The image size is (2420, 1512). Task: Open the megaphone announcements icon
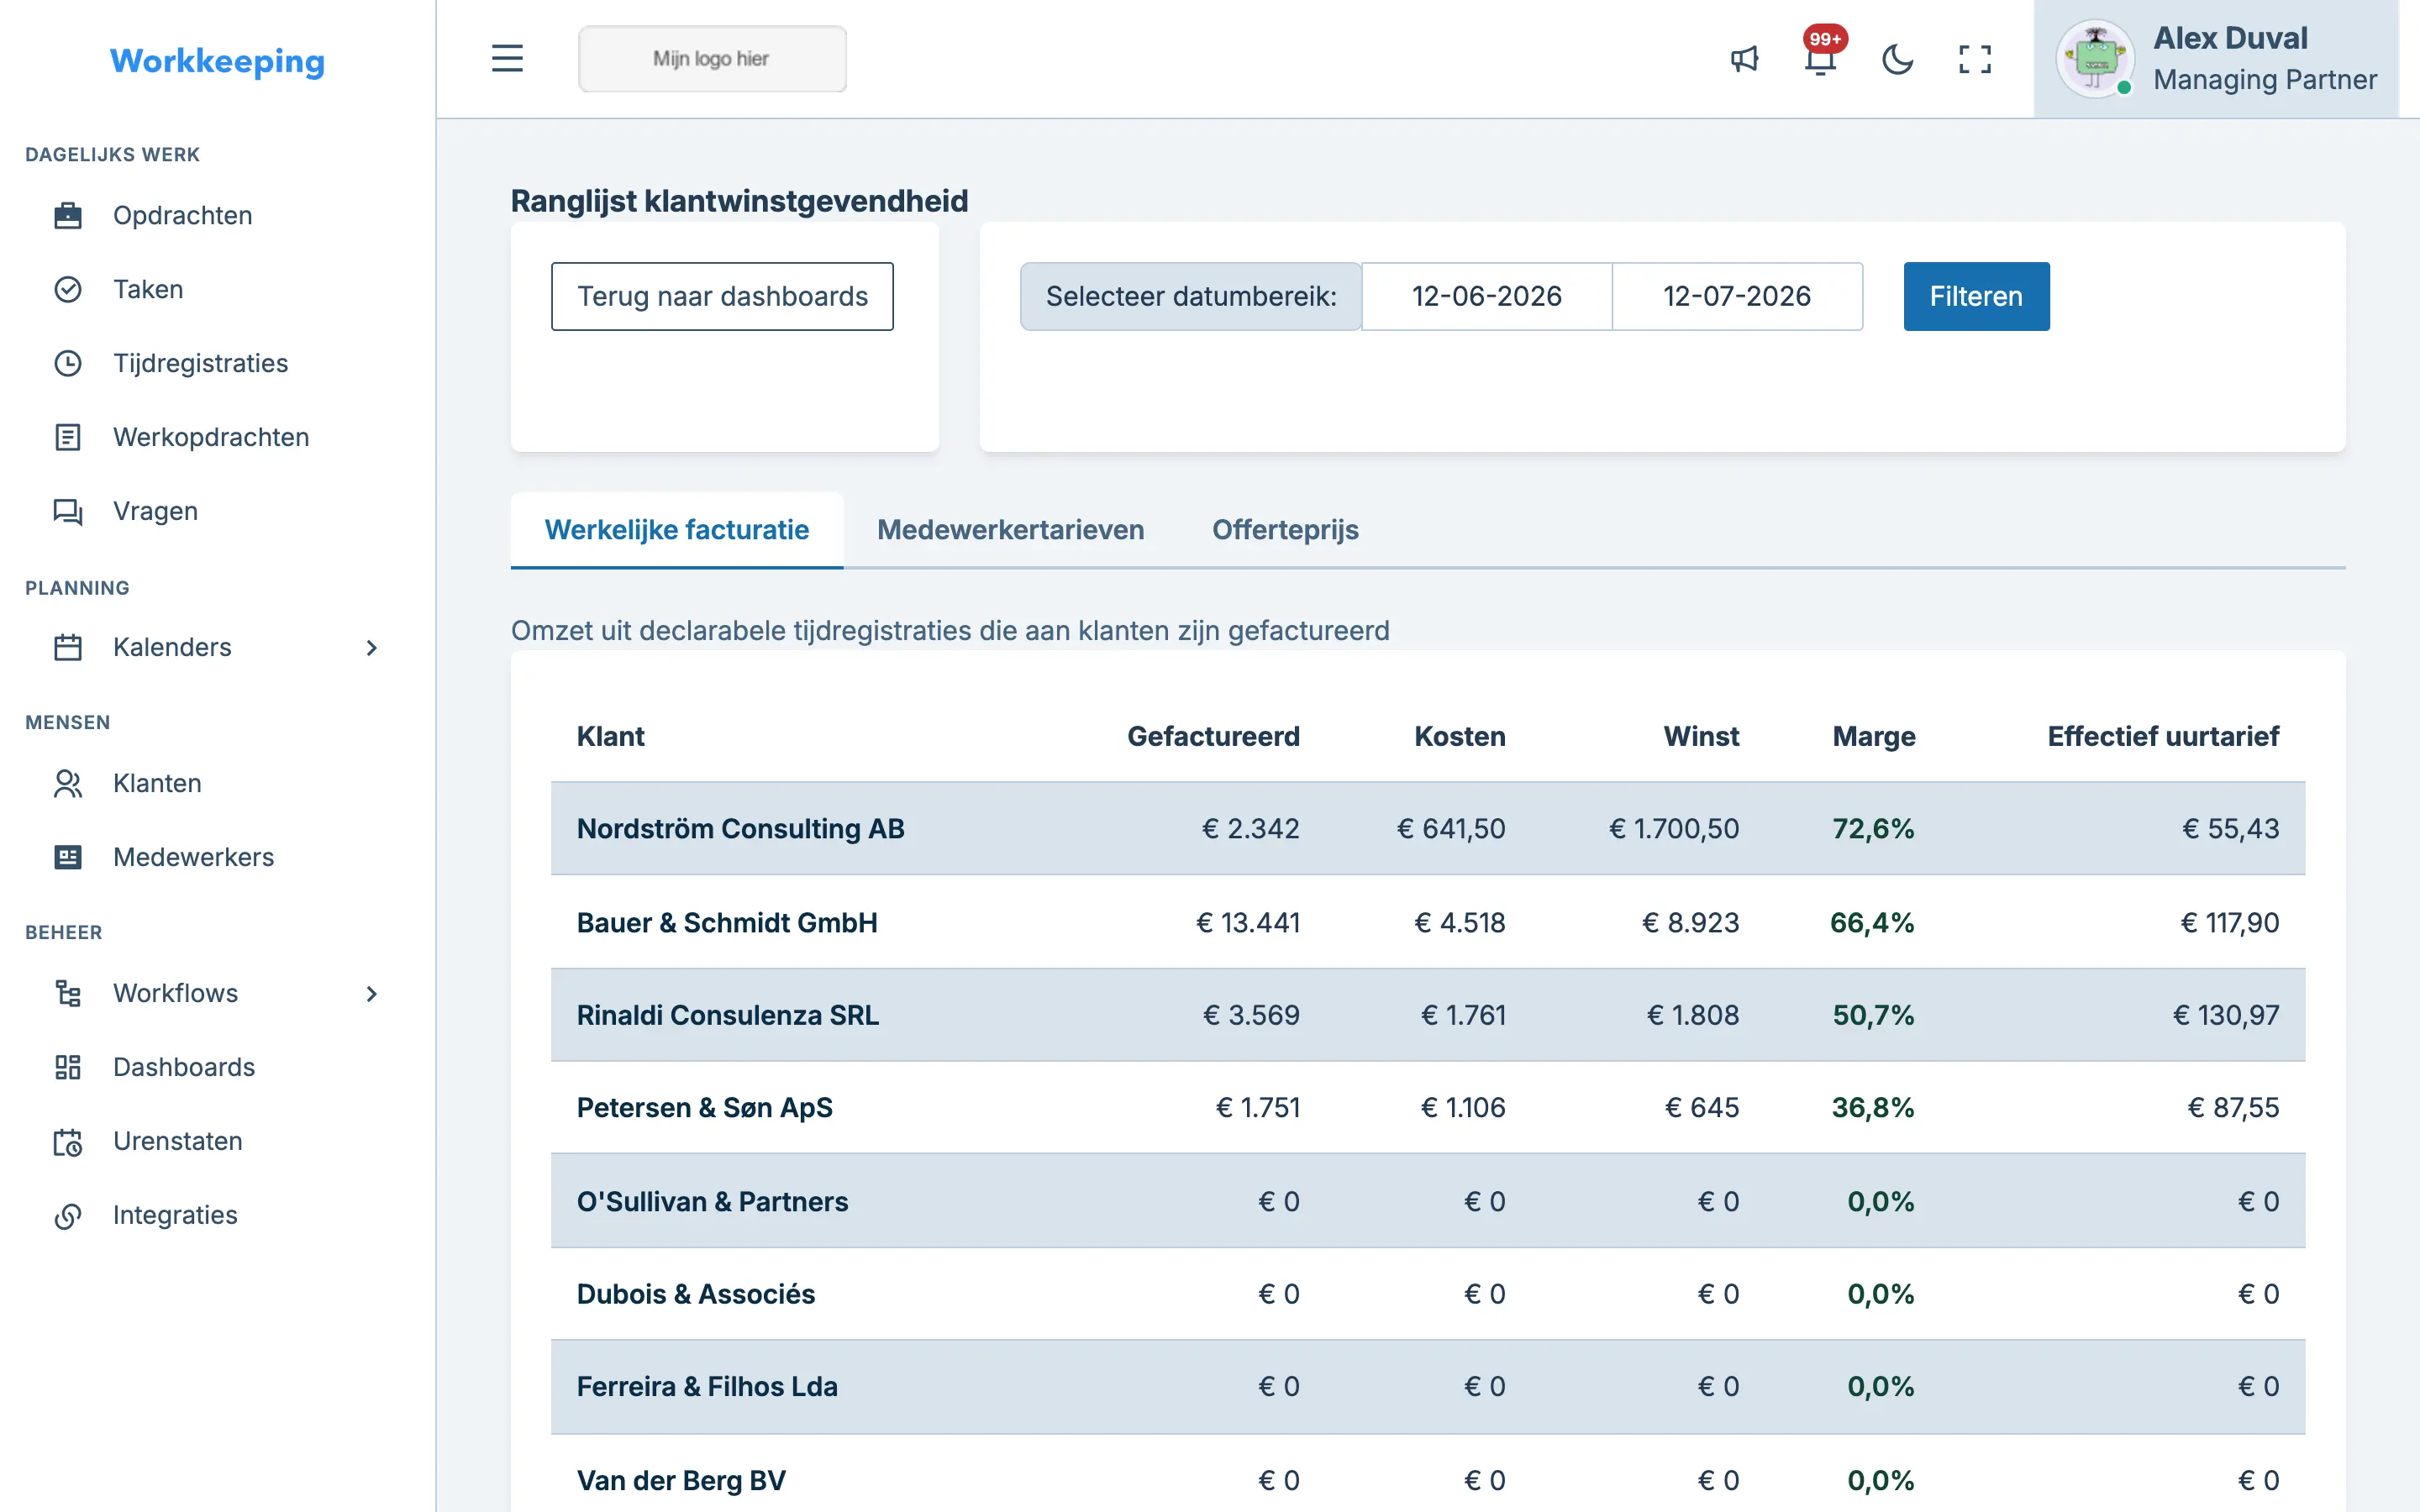1744,59
